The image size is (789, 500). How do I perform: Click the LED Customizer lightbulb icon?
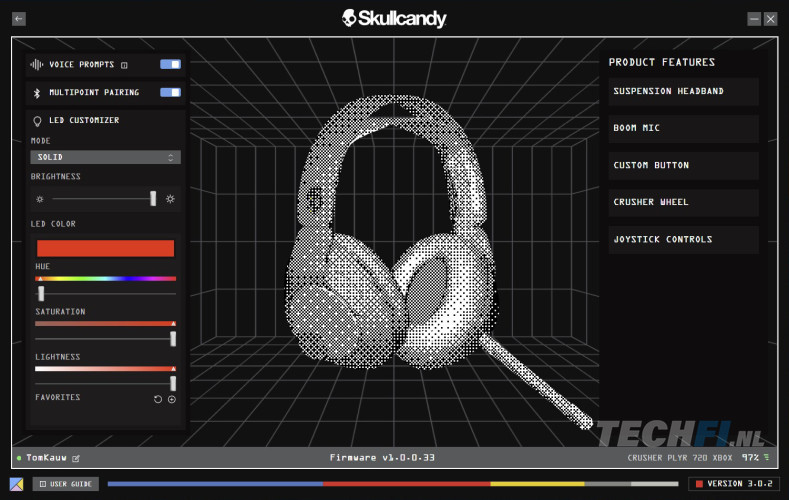tap(37, 120)
